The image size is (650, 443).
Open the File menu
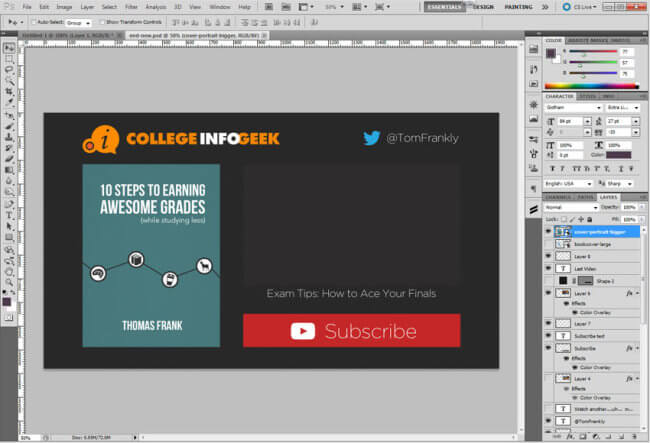(x=27, y=7)
